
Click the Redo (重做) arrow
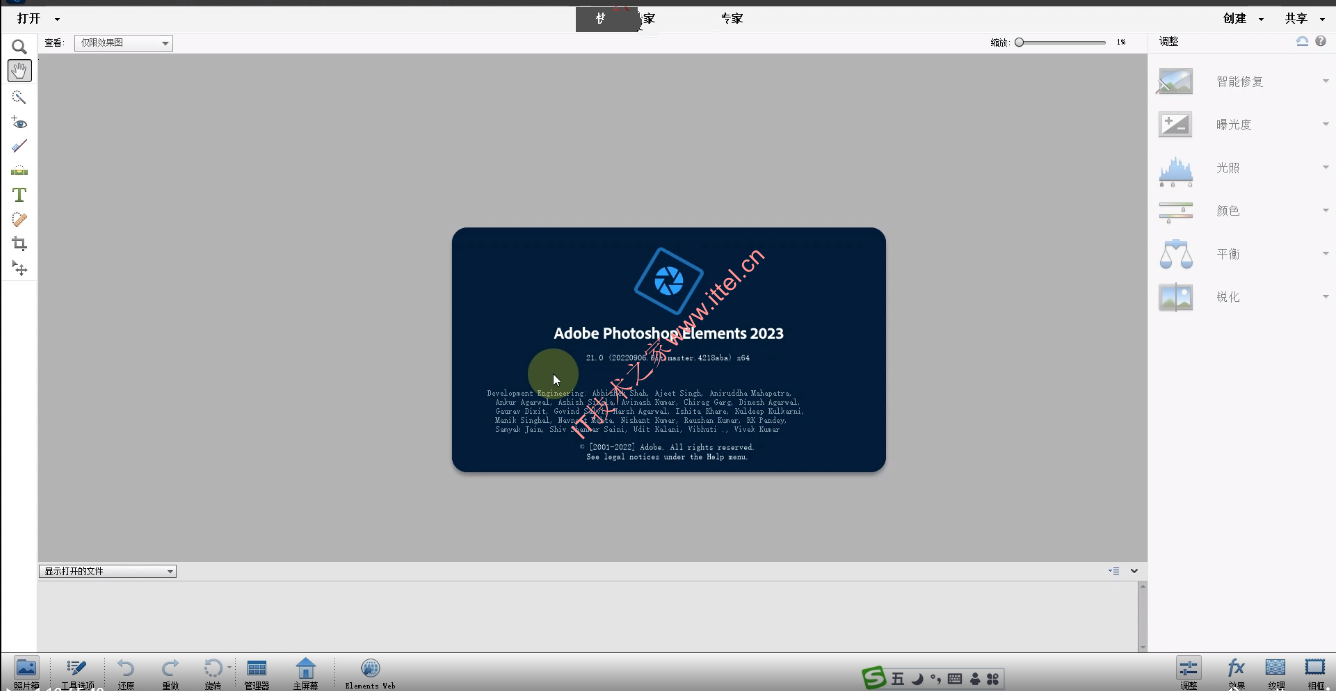pyautogui.click(x=171, y=668)
